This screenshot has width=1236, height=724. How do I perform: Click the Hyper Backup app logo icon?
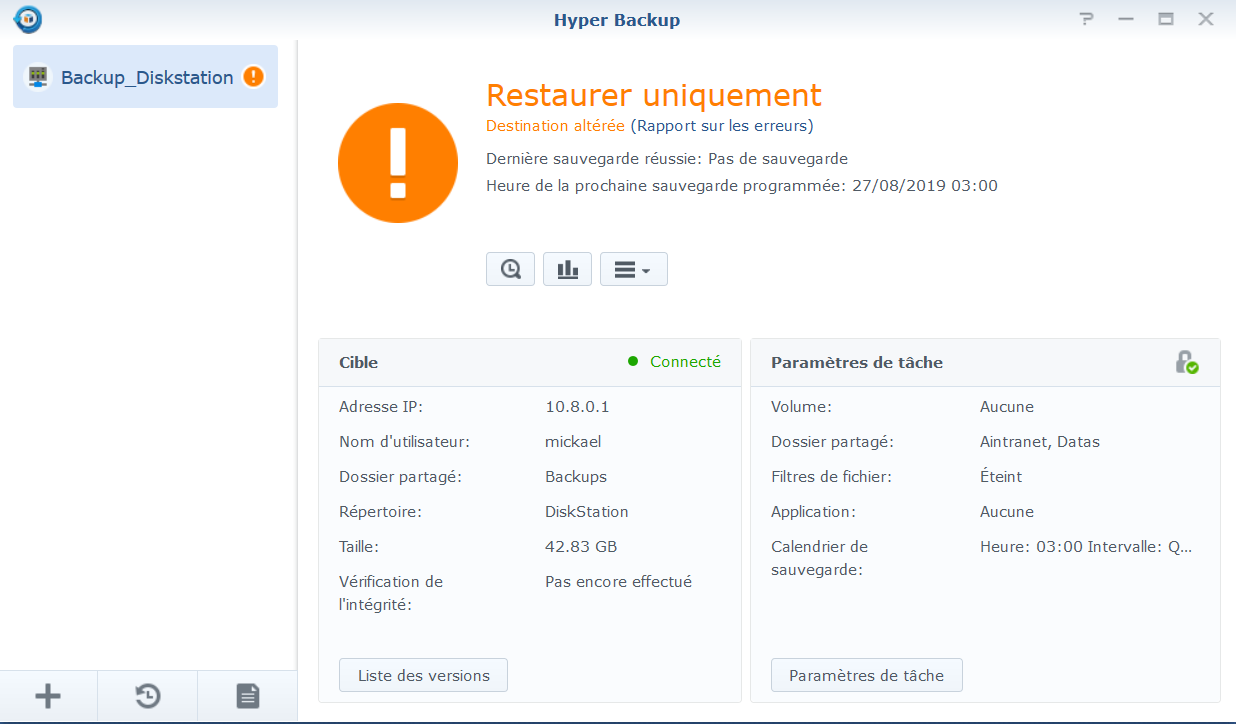pyautogui.click(x=27, y=19)
